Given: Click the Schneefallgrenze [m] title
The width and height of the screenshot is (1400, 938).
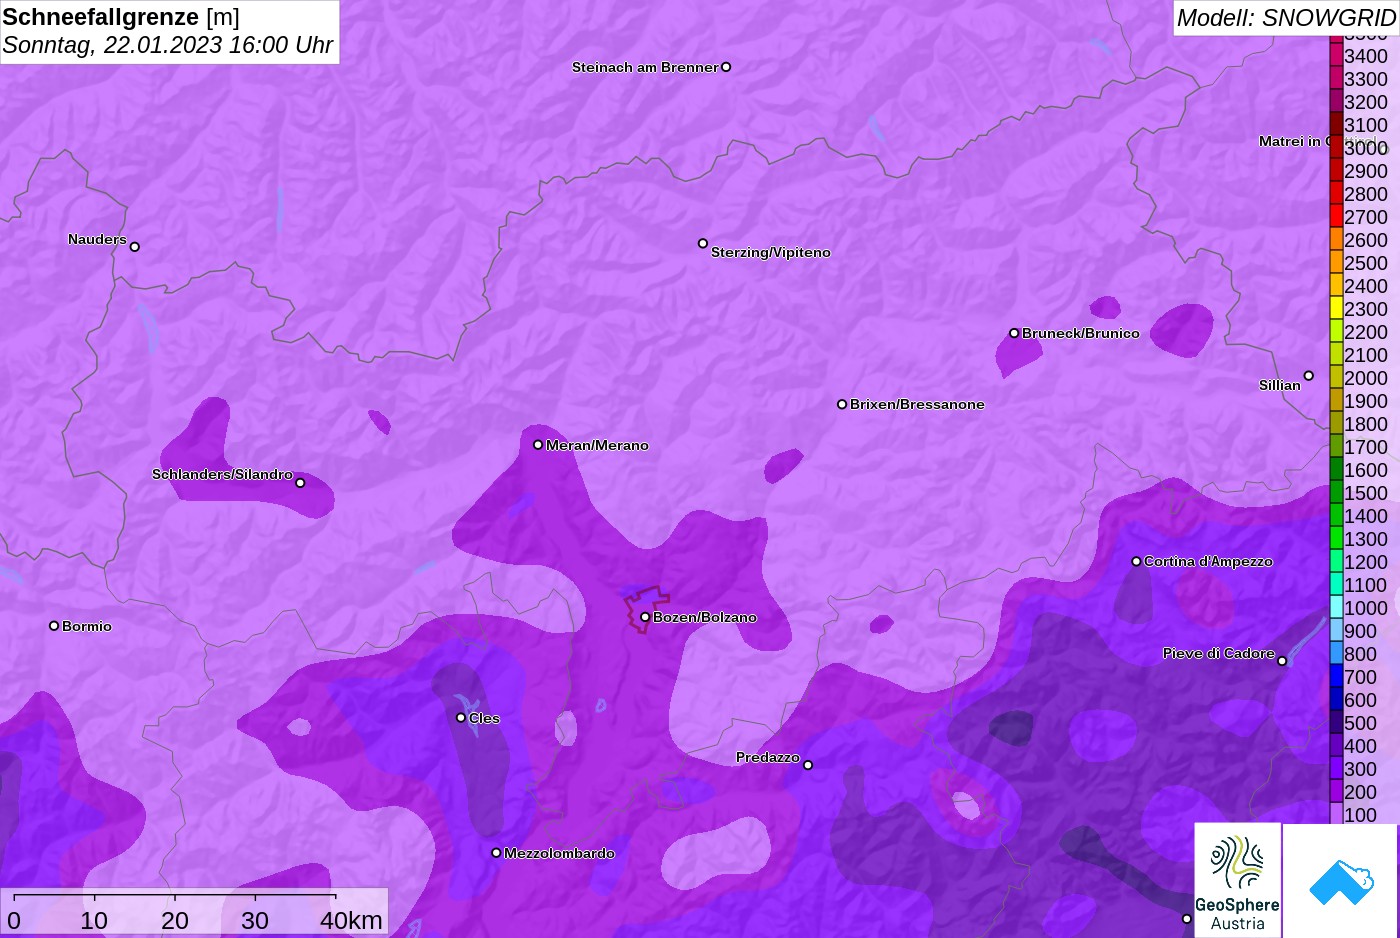Looking at the screenshot, I should pyautogui.click(x=121, y=17).
